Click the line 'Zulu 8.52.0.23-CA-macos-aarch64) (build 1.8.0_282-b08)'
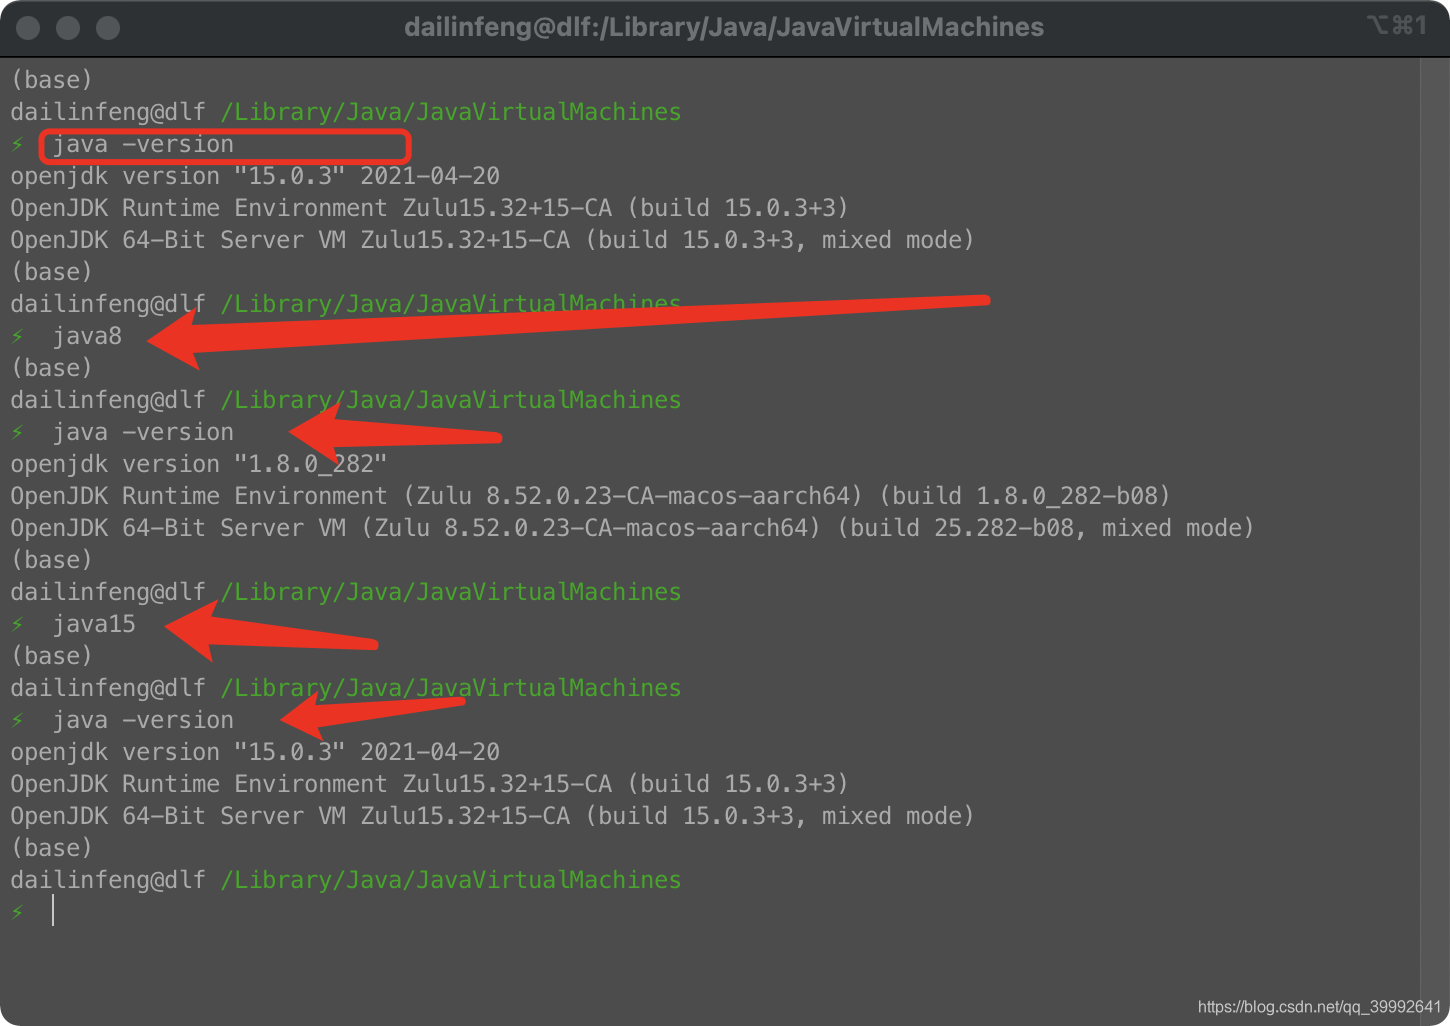This screenshot has width=1450, height=1026. point(590,496)
